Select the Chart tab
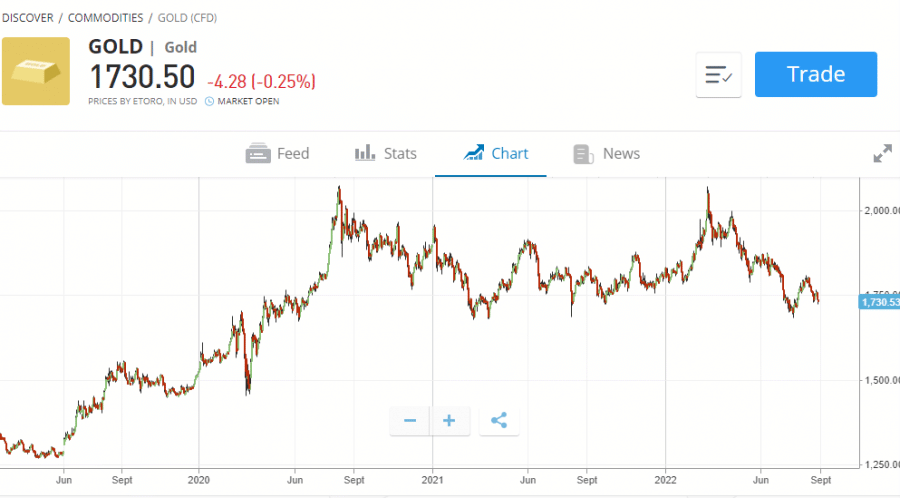 pyautogui.click(x=496, y=154)
